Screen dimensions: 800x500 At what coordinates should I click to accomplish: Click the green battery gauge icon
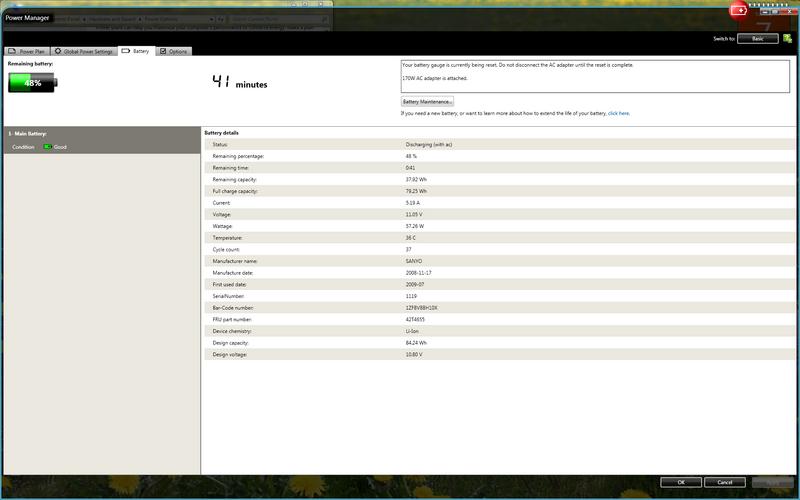pyautogui.click(x=34, y=83)
